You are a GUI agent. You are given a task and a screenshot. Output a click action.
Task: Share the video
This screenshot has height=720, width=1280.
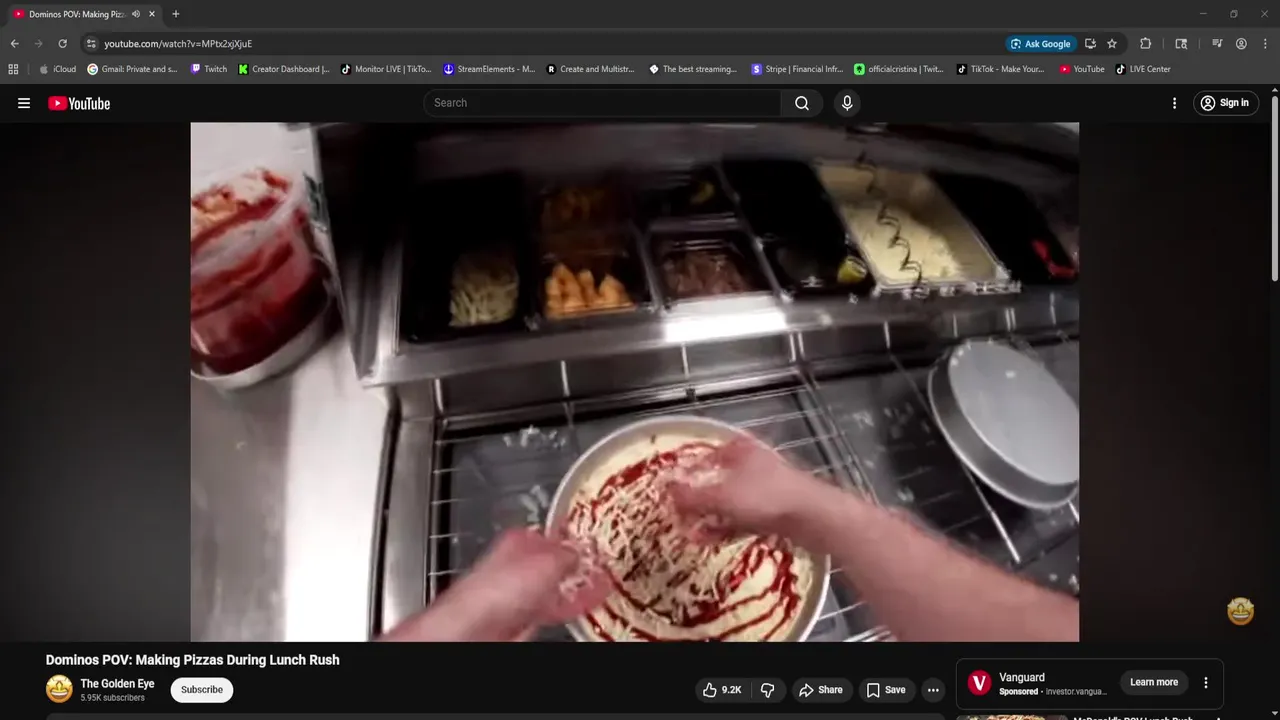[820, 690]
